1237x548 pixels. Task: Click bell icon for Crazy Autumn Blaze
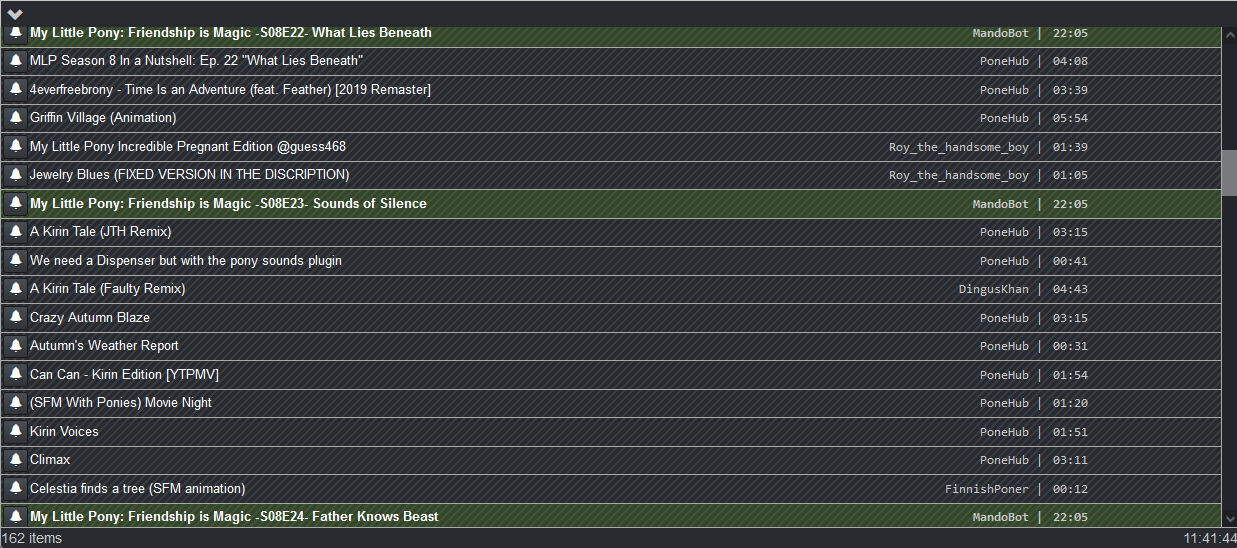[16, 317]
